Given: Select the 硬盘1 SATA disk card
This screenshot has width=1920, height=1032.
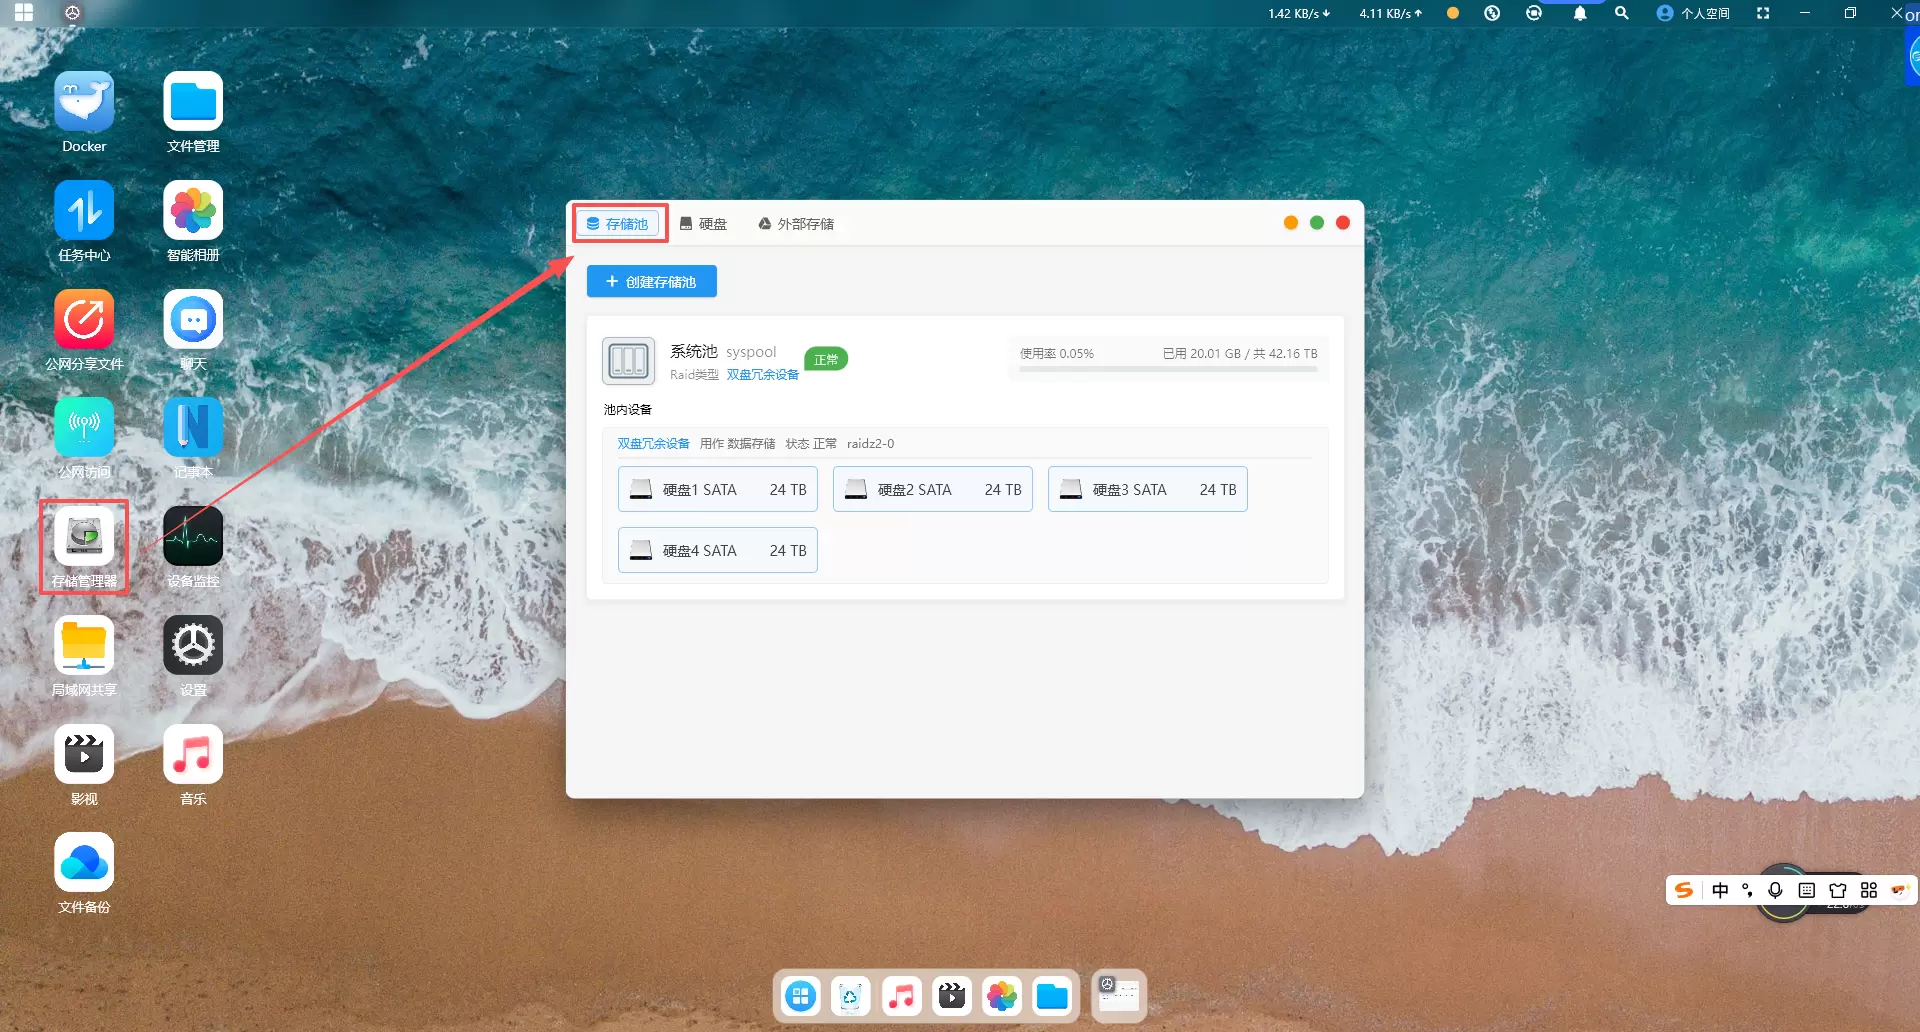Looking at the screenshot, I should click(717, 490).
